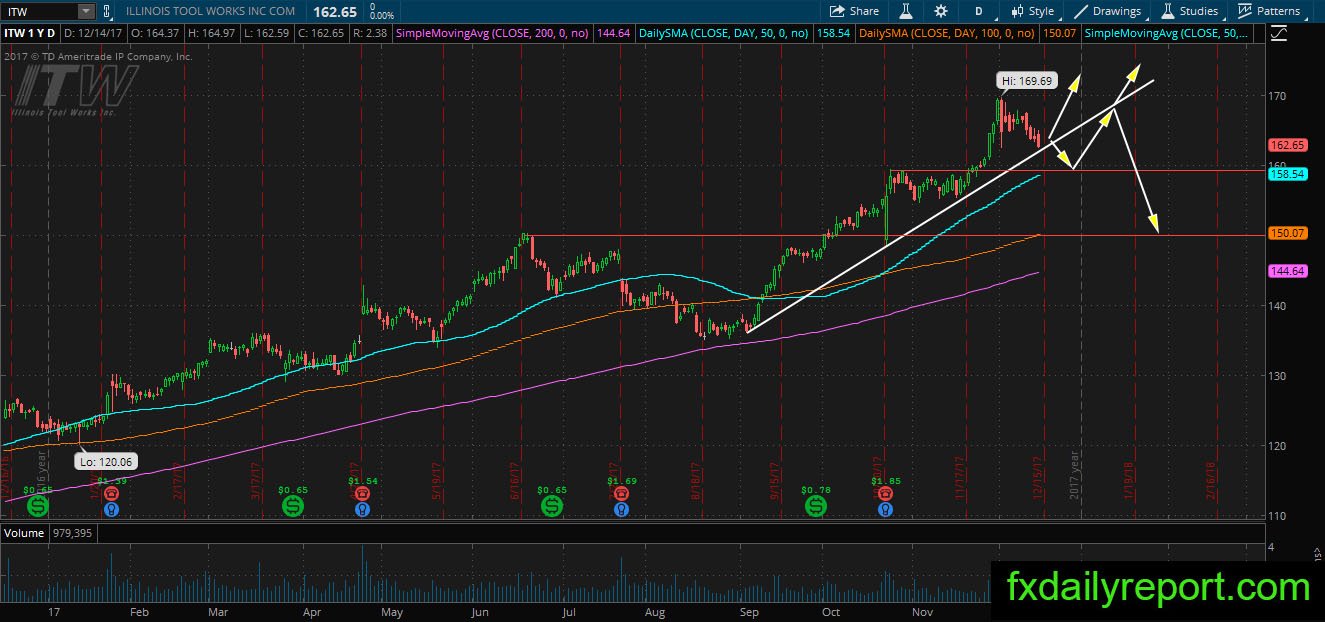Screen dimensions: 1325x622
Task: Click the red phone earnings icon under $1.54
Action: pos(362,493)
